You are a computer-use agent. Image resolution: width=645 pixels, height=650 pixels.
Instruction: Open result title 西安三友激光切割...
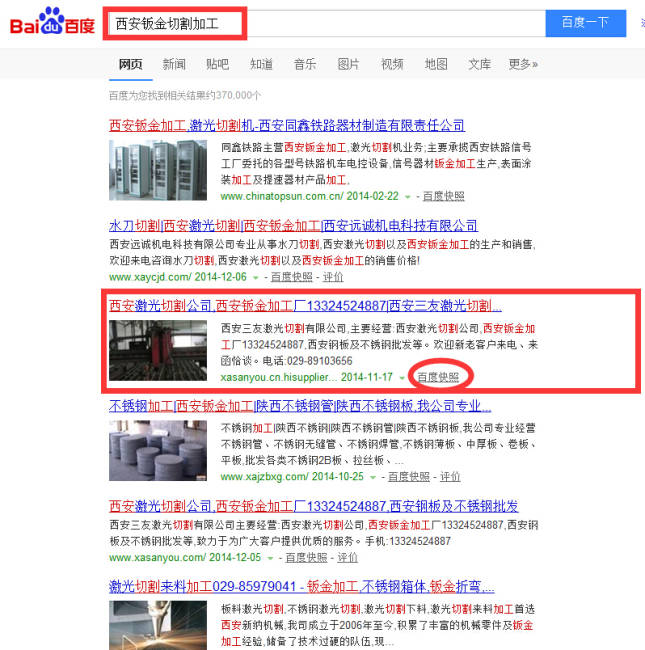306,306
